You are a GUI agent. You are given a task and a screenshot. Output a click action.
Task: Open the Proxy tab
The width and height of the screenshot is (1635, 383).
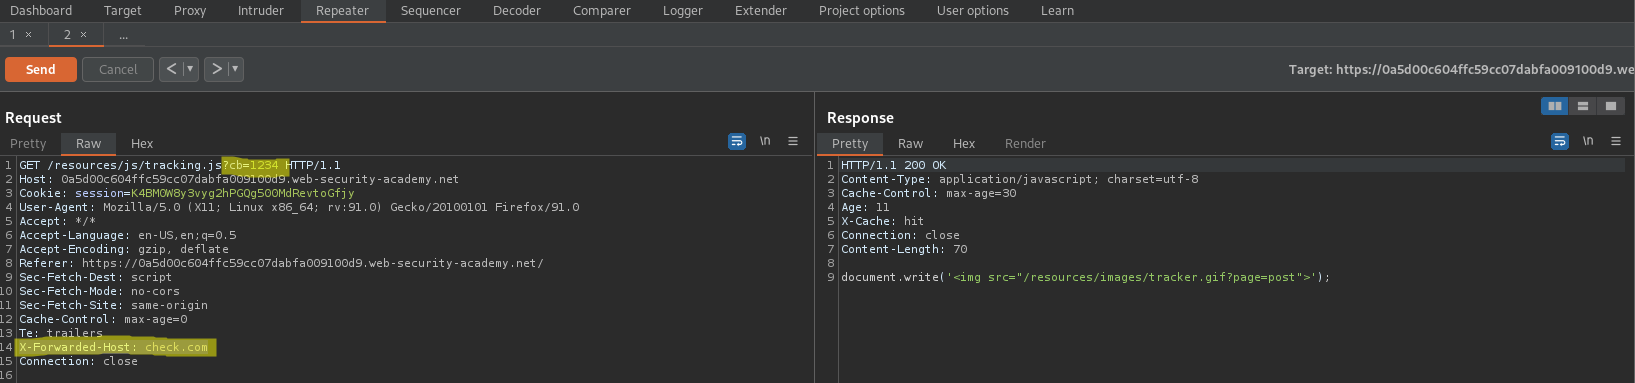(x=190, y=11)
